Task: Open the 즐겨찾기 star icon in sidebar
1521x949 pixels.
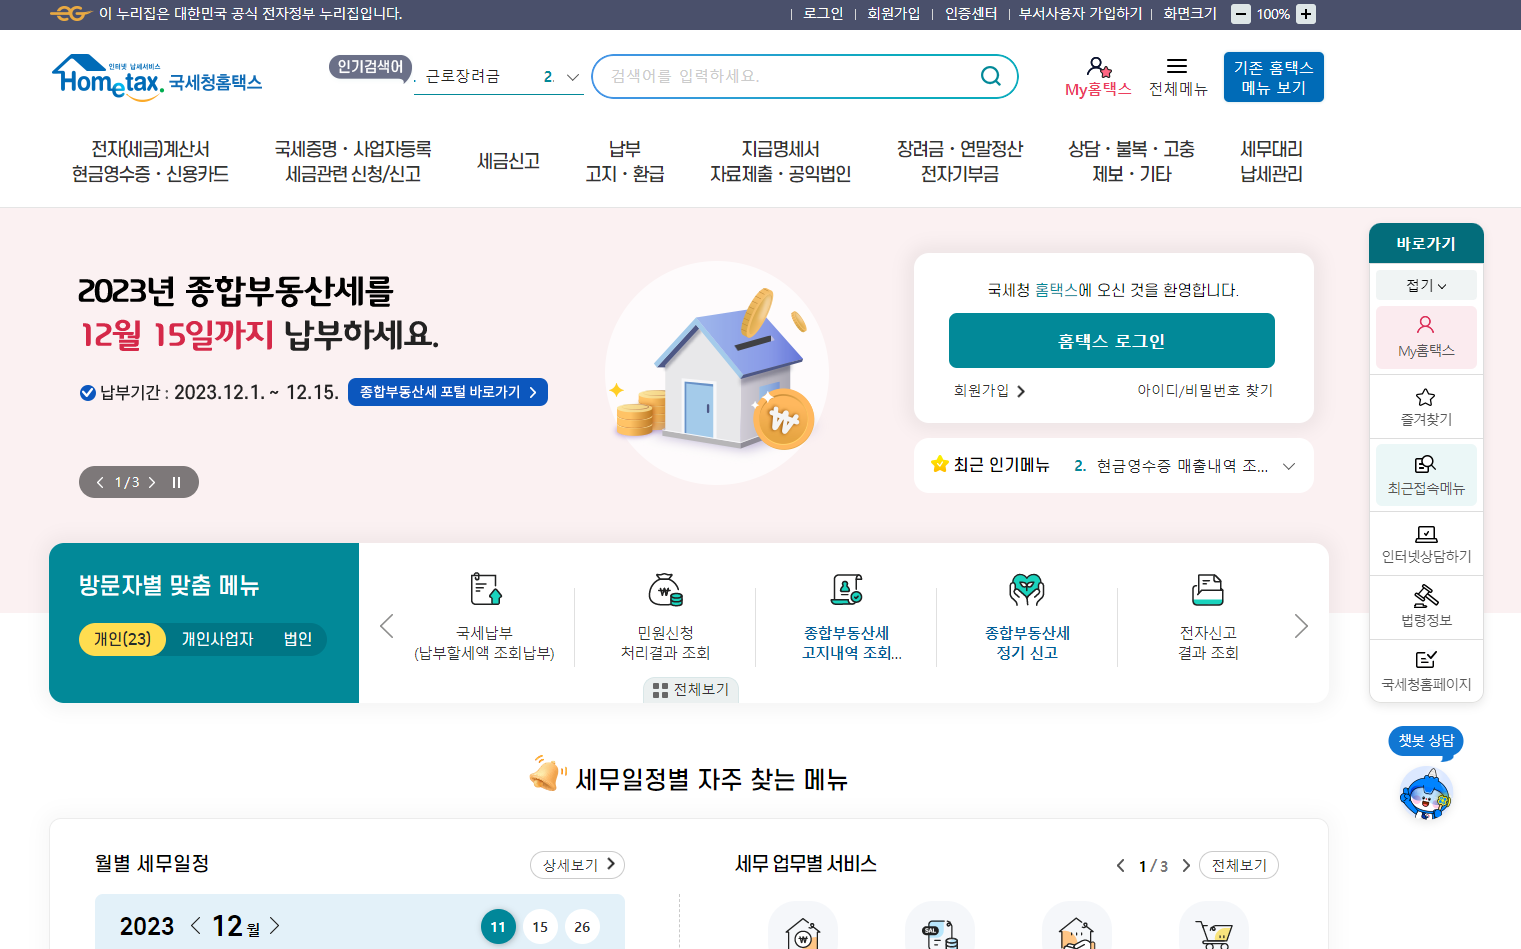Action: click(1426, 405)
